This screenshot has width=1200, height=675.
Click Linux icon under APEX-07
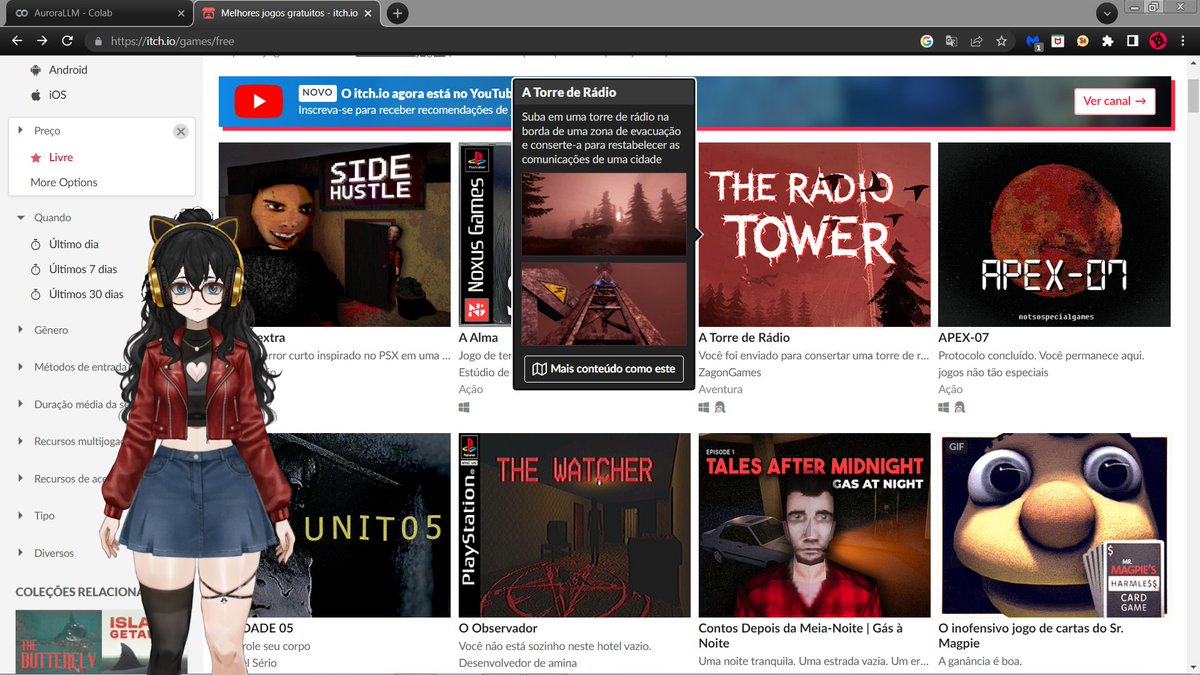pos(959,408)
